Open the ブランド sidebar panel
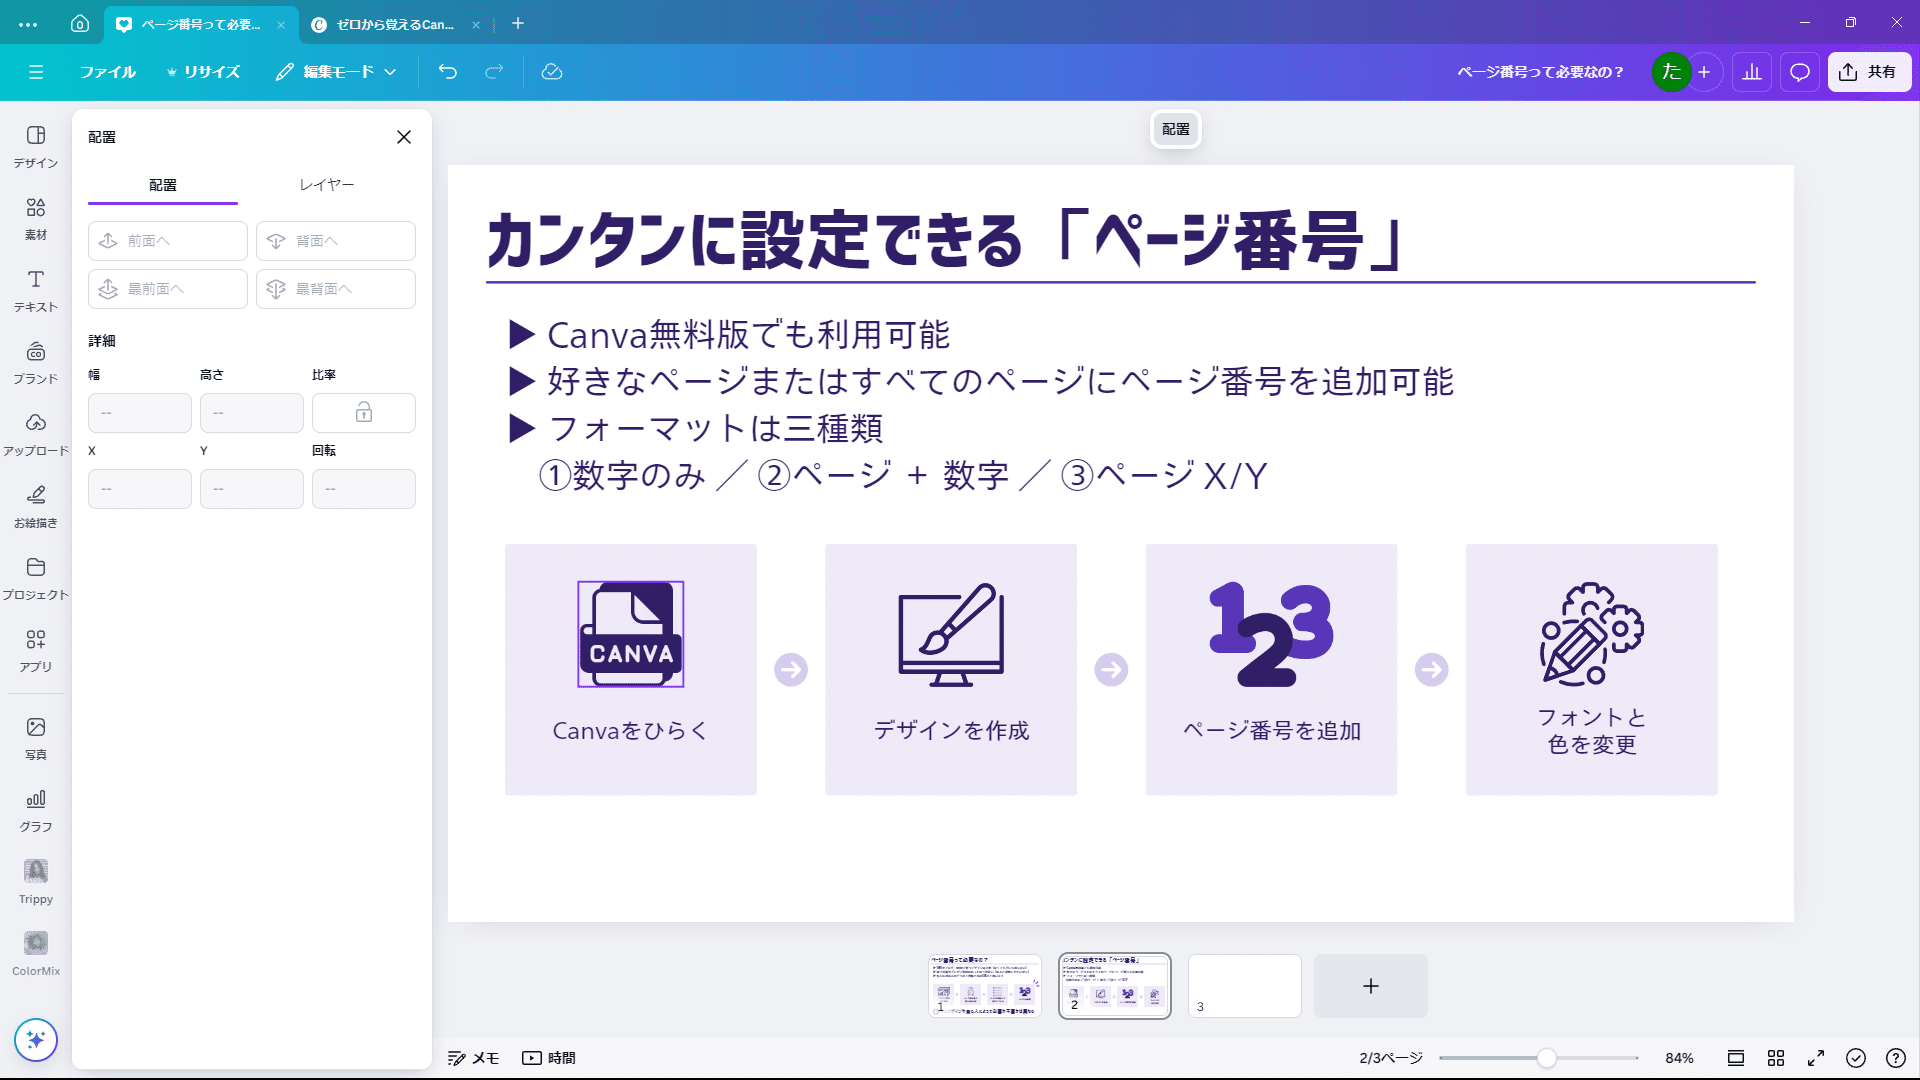Image resolution: width=1920 pixels, height=1080 pixels. coord(36,362)
